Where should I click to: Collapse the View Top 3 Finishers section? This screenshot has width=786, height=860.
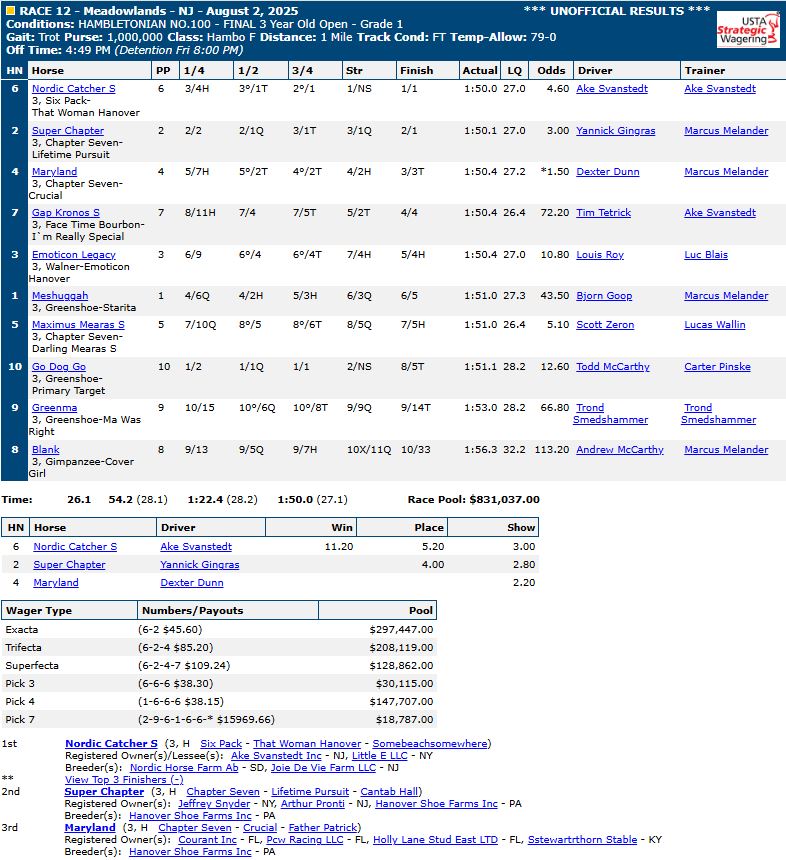(124, 780)
